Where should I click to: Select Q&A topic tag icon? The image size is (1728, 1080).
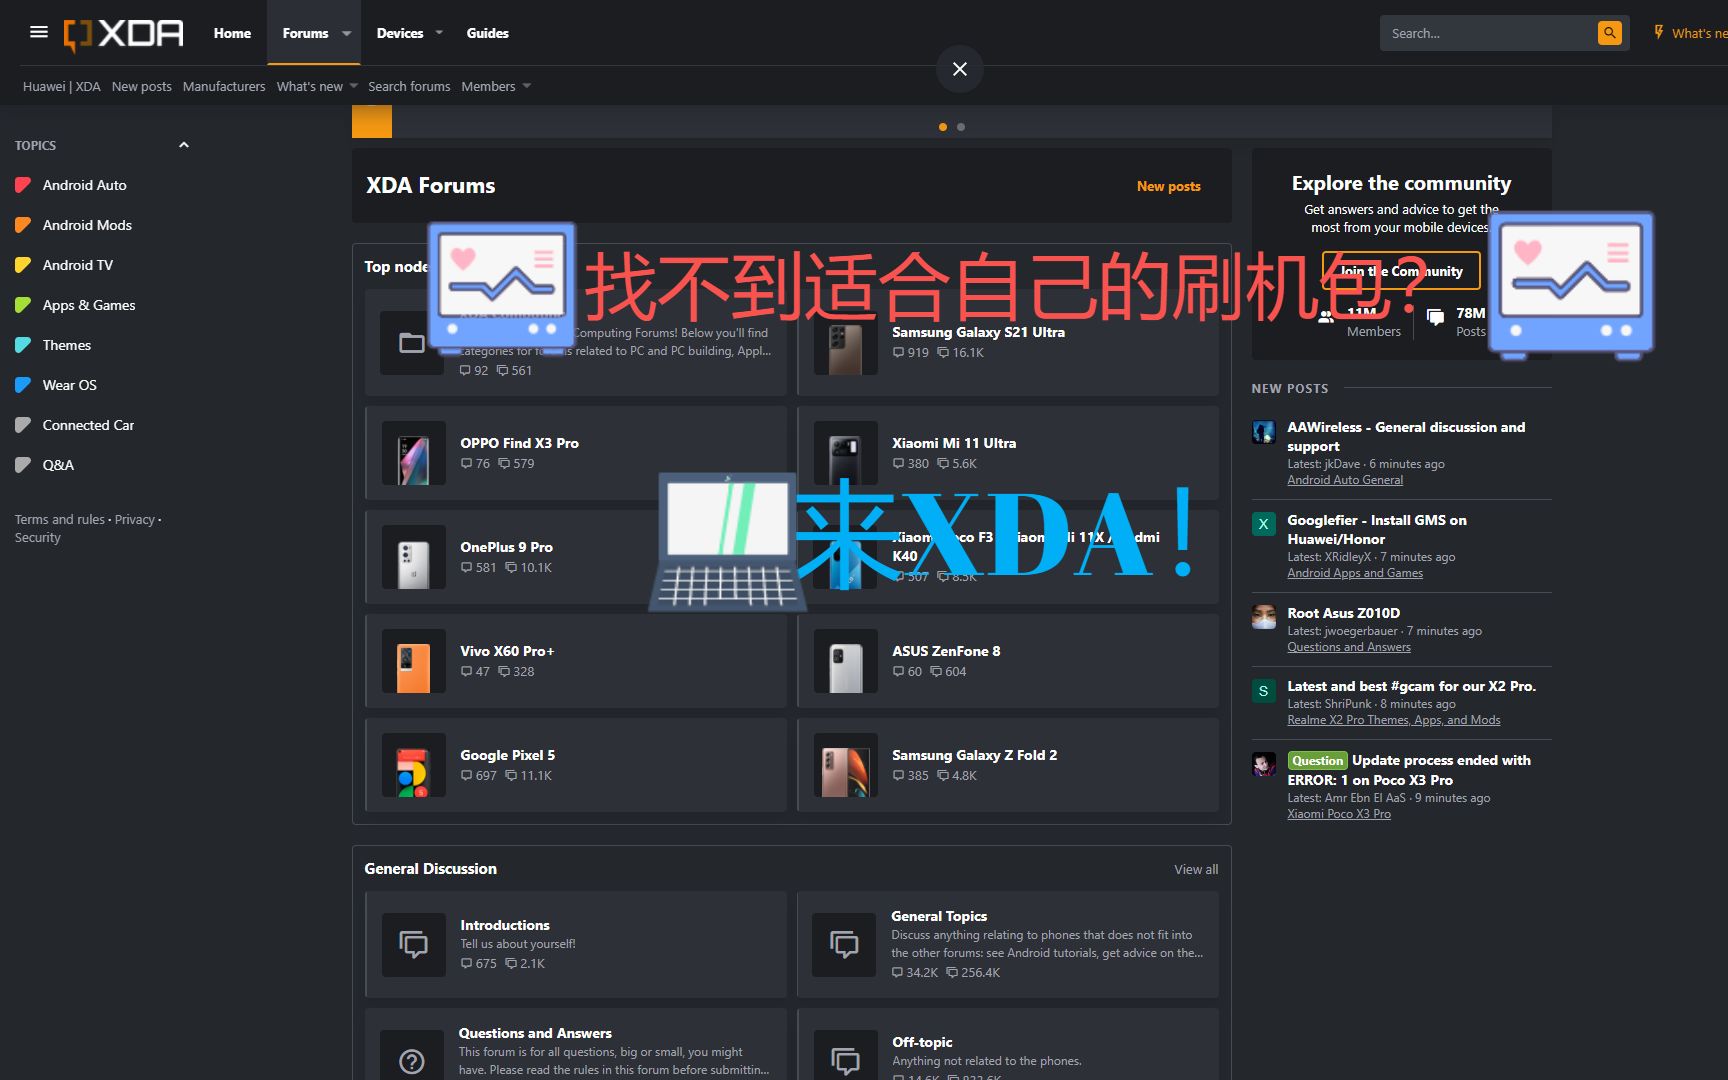(23, 465)
